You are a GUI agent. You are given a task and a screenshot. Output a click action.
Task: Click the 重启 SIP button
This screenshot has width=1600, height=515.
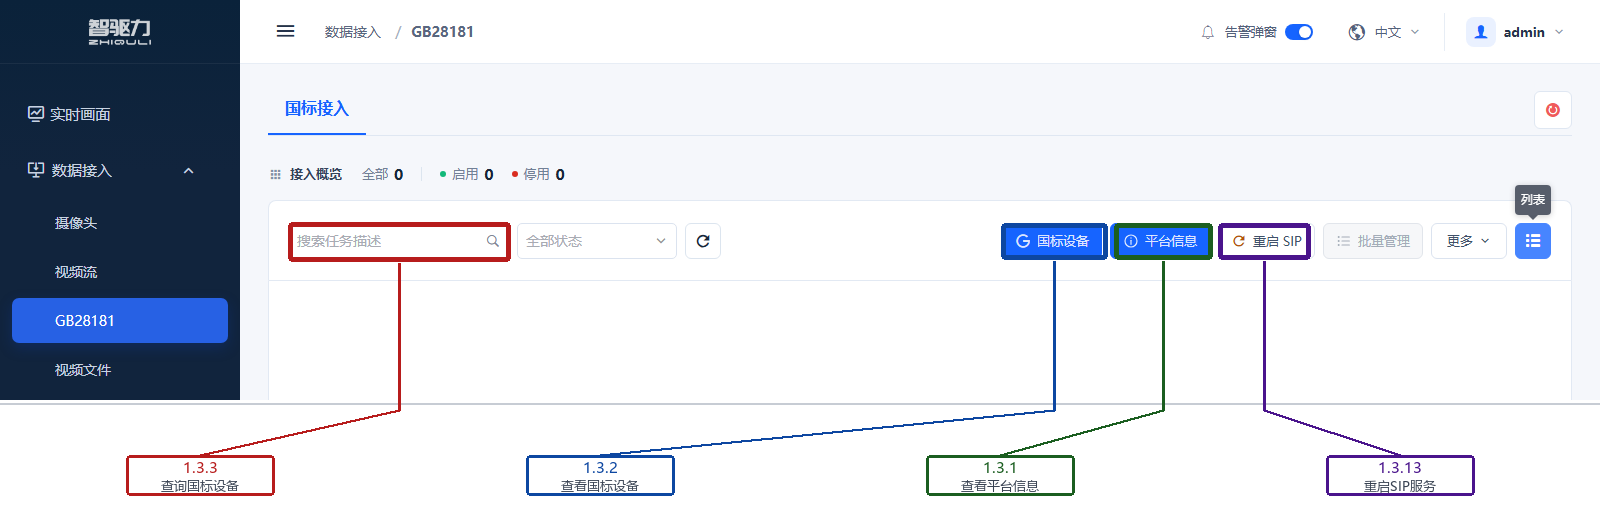tap(1266, 241)
